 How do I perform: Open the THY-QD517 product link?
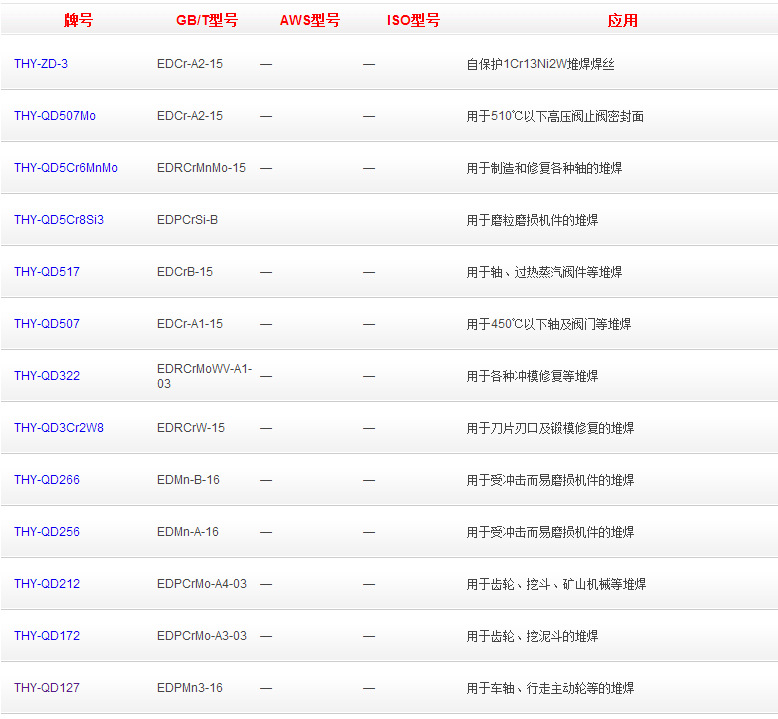(x=47, y=272)
